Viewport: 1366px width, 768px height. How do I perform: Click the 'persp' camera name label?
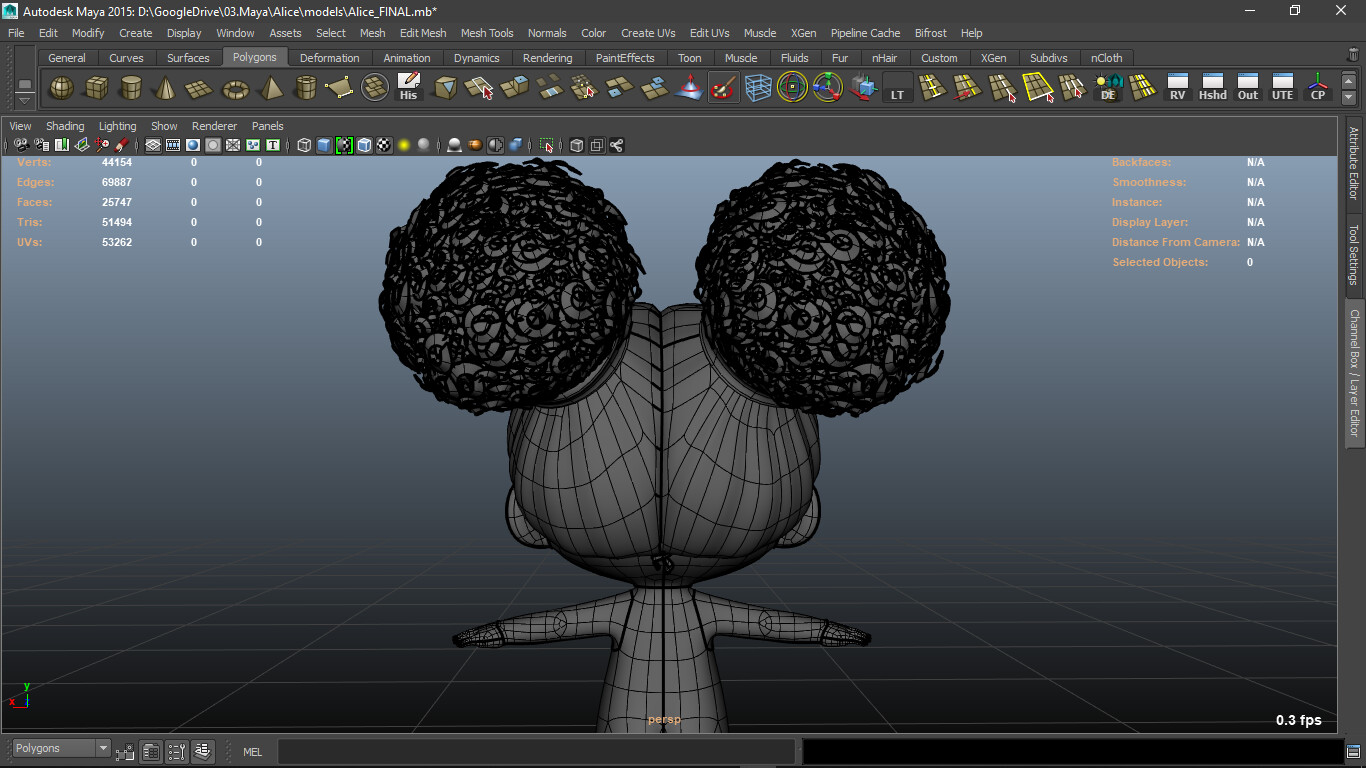tap(664, 719)
